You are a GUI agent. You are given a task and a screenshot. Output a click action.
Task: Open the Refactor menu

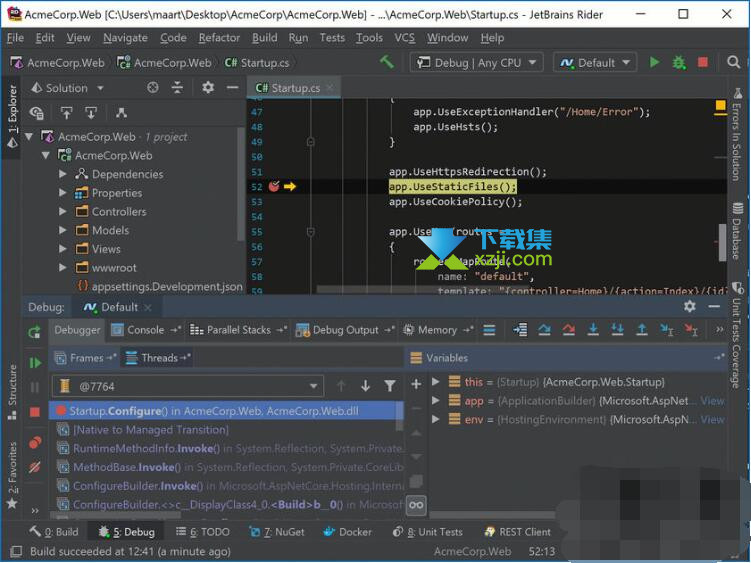coord(219,38)
